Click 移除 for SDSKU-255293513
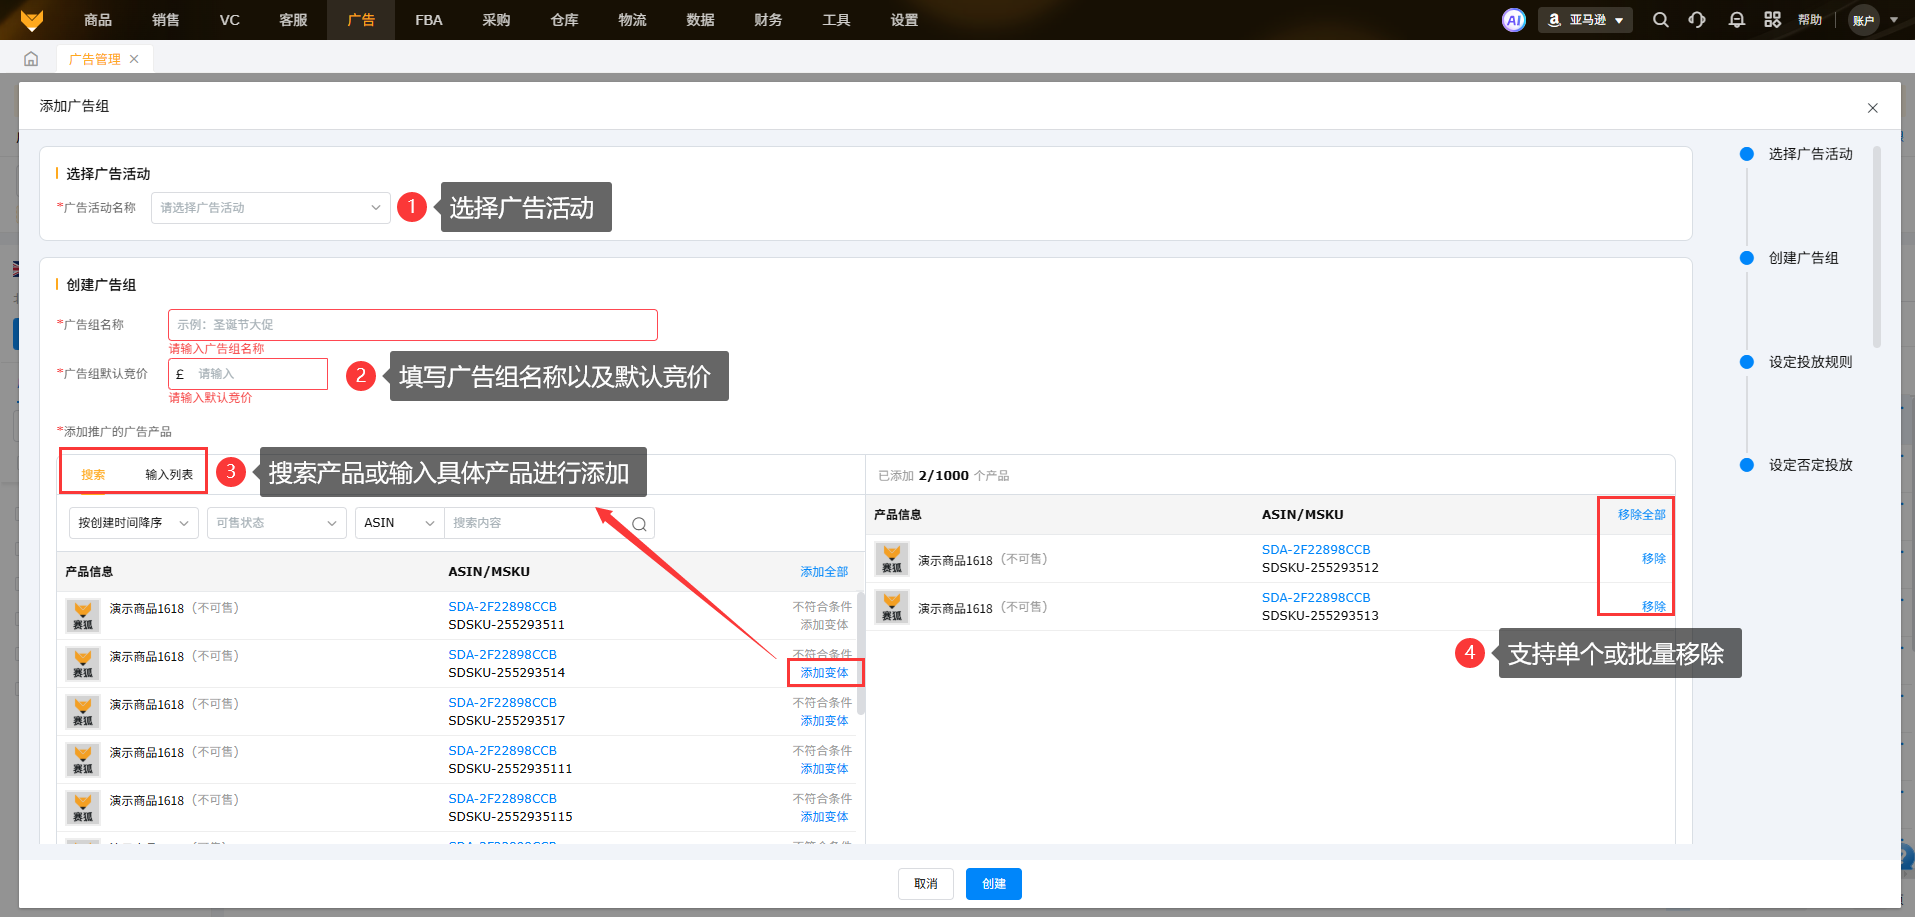The width and height of the screenshot is (1915, 917). 1654,607
